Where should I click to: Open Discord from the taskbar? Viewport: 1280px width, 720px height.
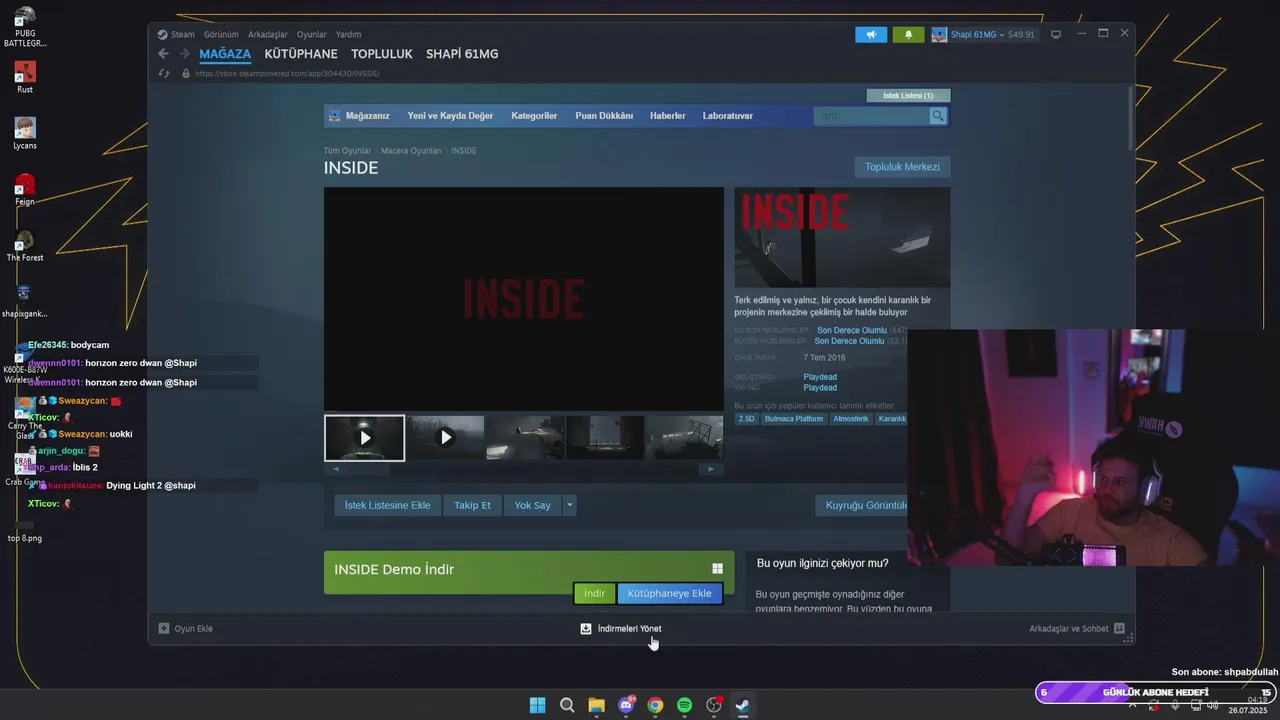[x=626, y=705]
